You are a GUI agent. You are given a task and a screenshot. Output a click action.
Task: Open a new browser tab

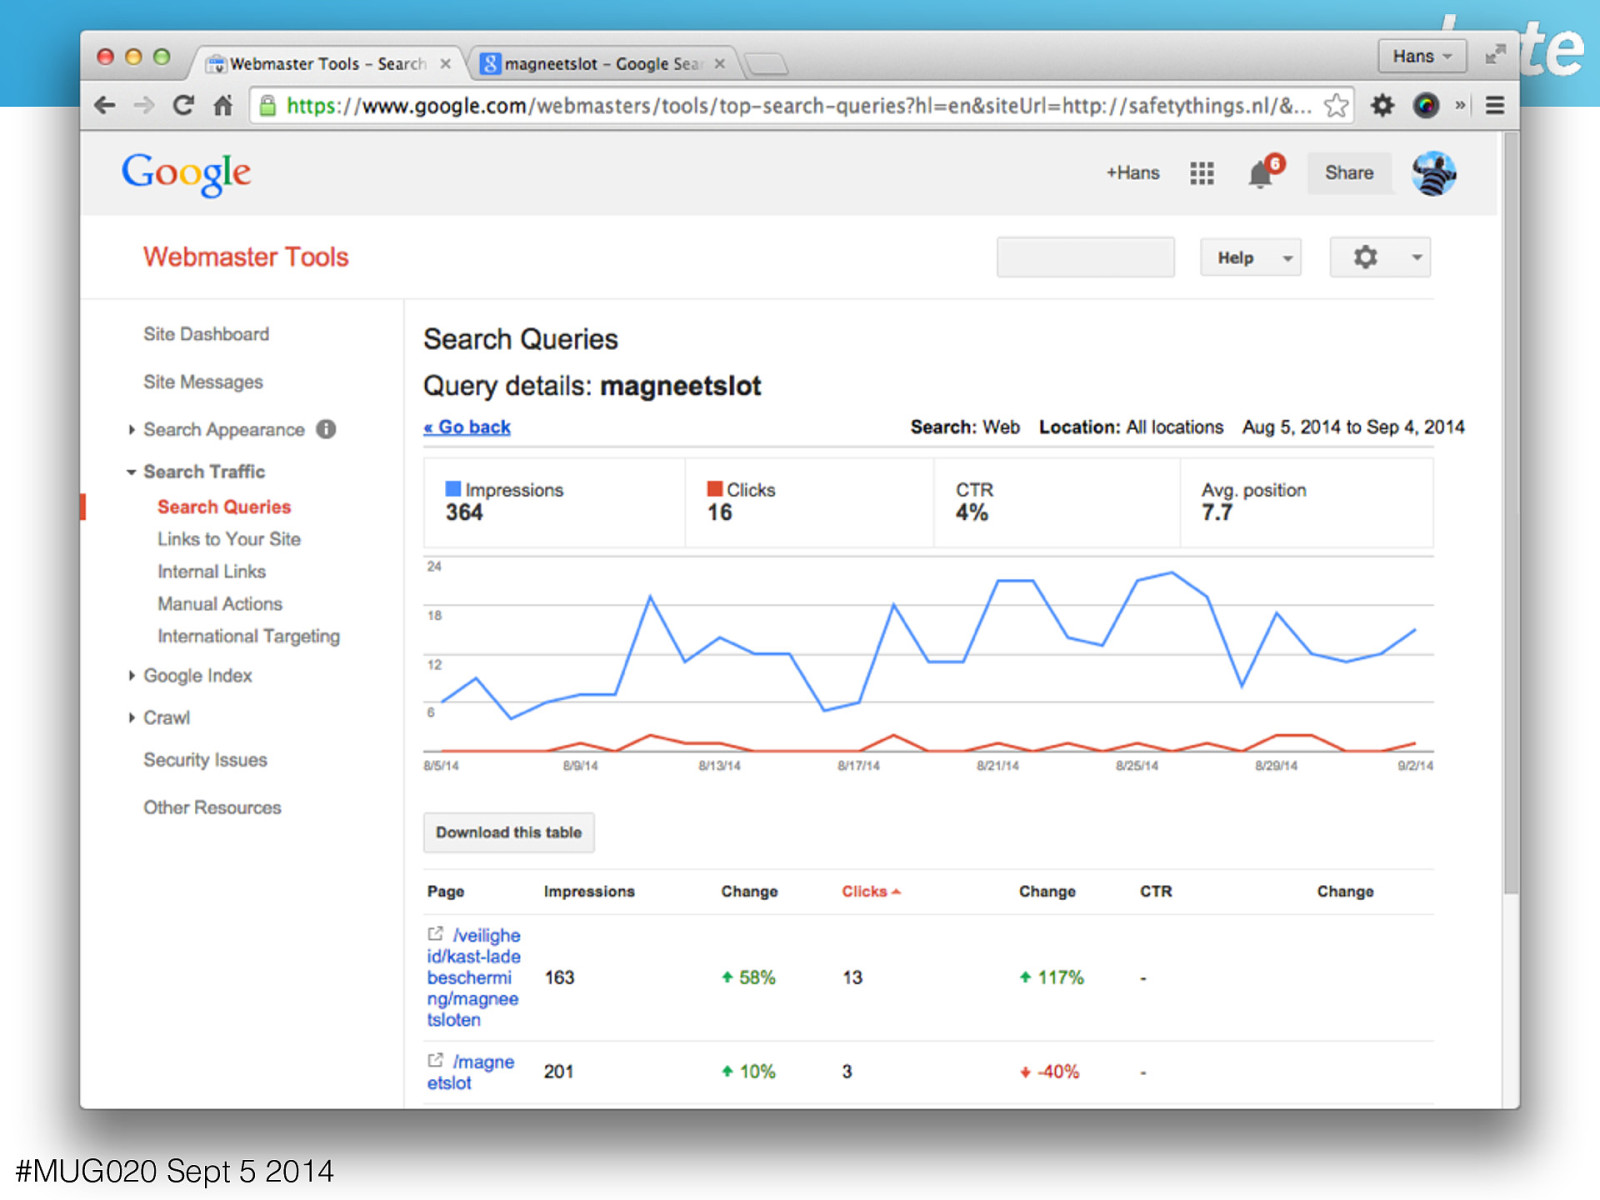point(766,65)
